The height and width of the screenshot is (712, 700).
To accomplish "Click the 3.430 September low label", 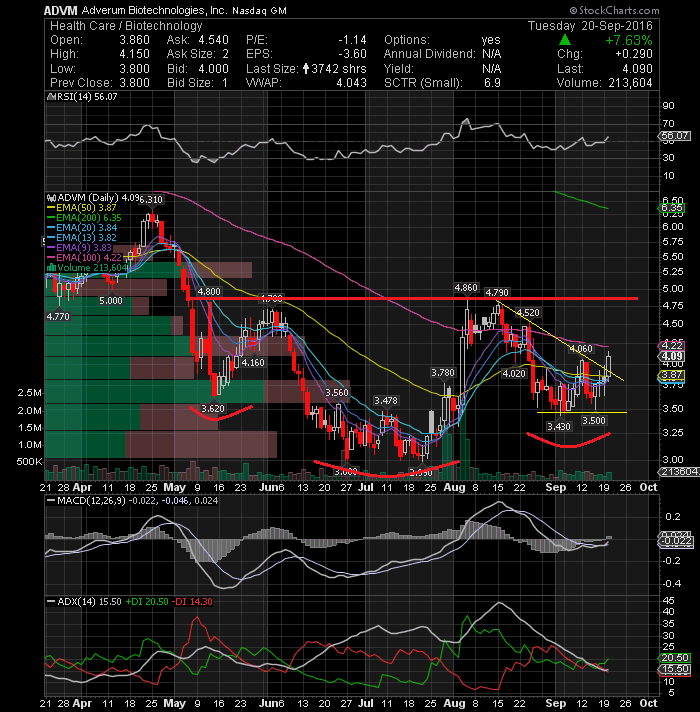I will click(559, 426).
